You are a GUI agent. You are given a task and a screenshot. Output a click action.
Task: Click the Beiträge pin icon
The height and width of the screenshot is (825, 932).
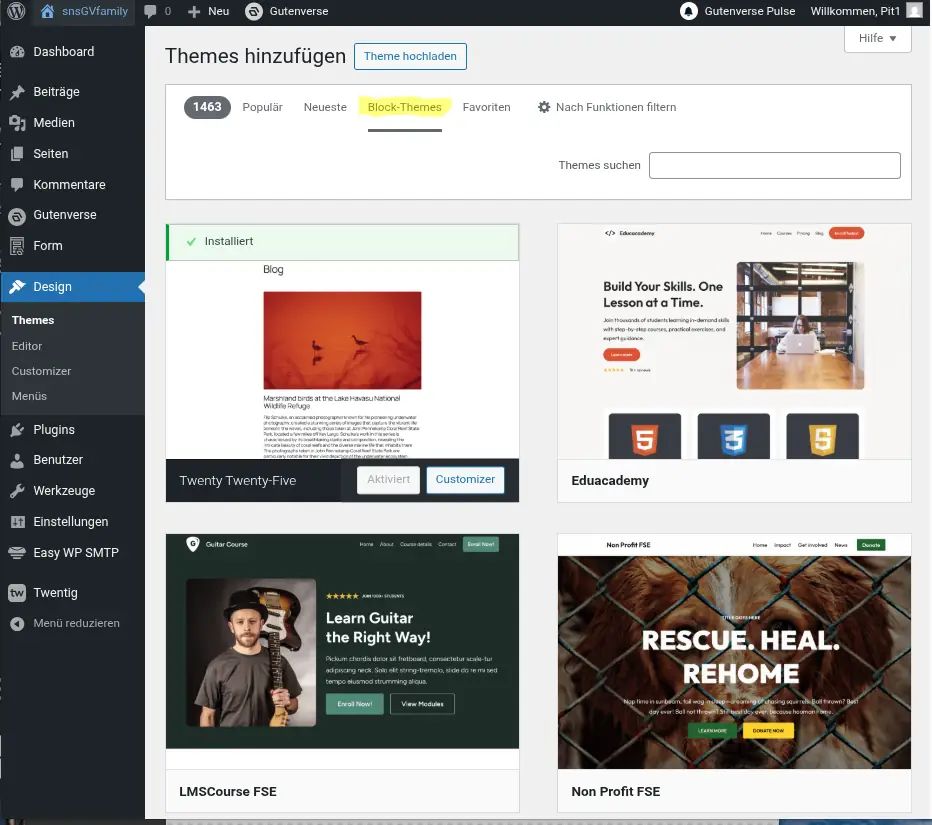(17, 92)
